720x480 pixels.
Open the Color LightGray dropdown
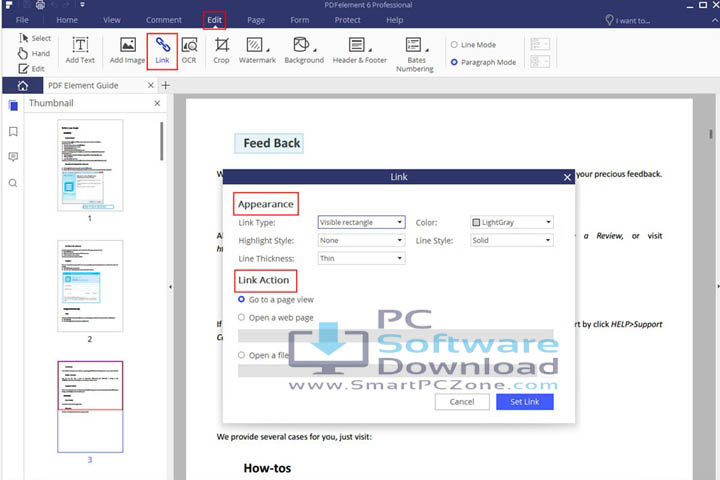tap(512, 222)
